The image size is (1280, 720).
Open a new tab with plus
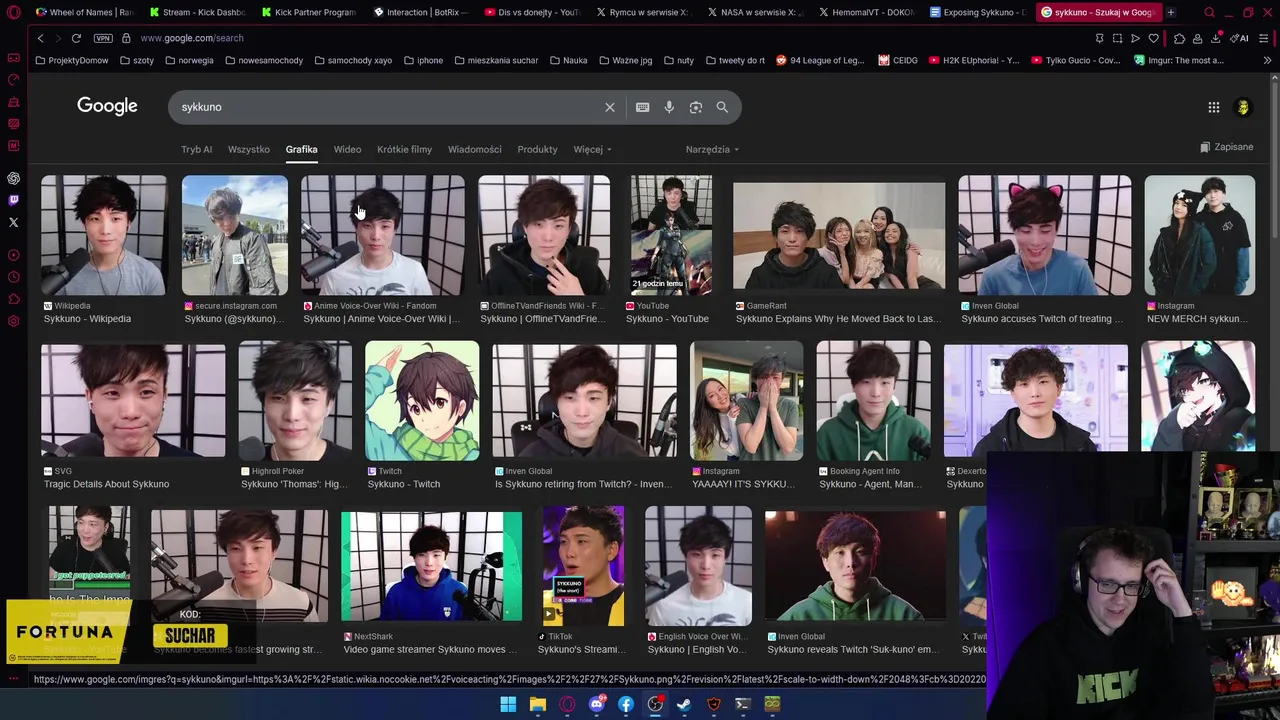1171,12
